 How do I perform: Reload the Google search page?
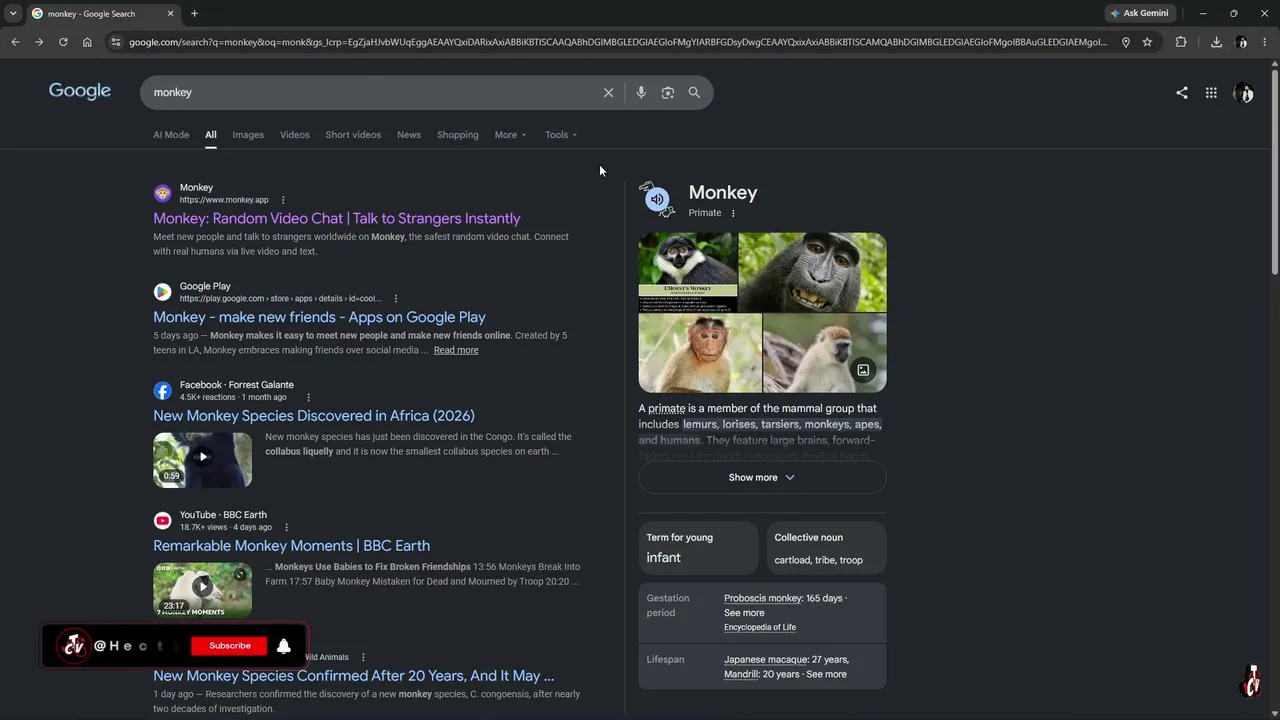point(63,42)
